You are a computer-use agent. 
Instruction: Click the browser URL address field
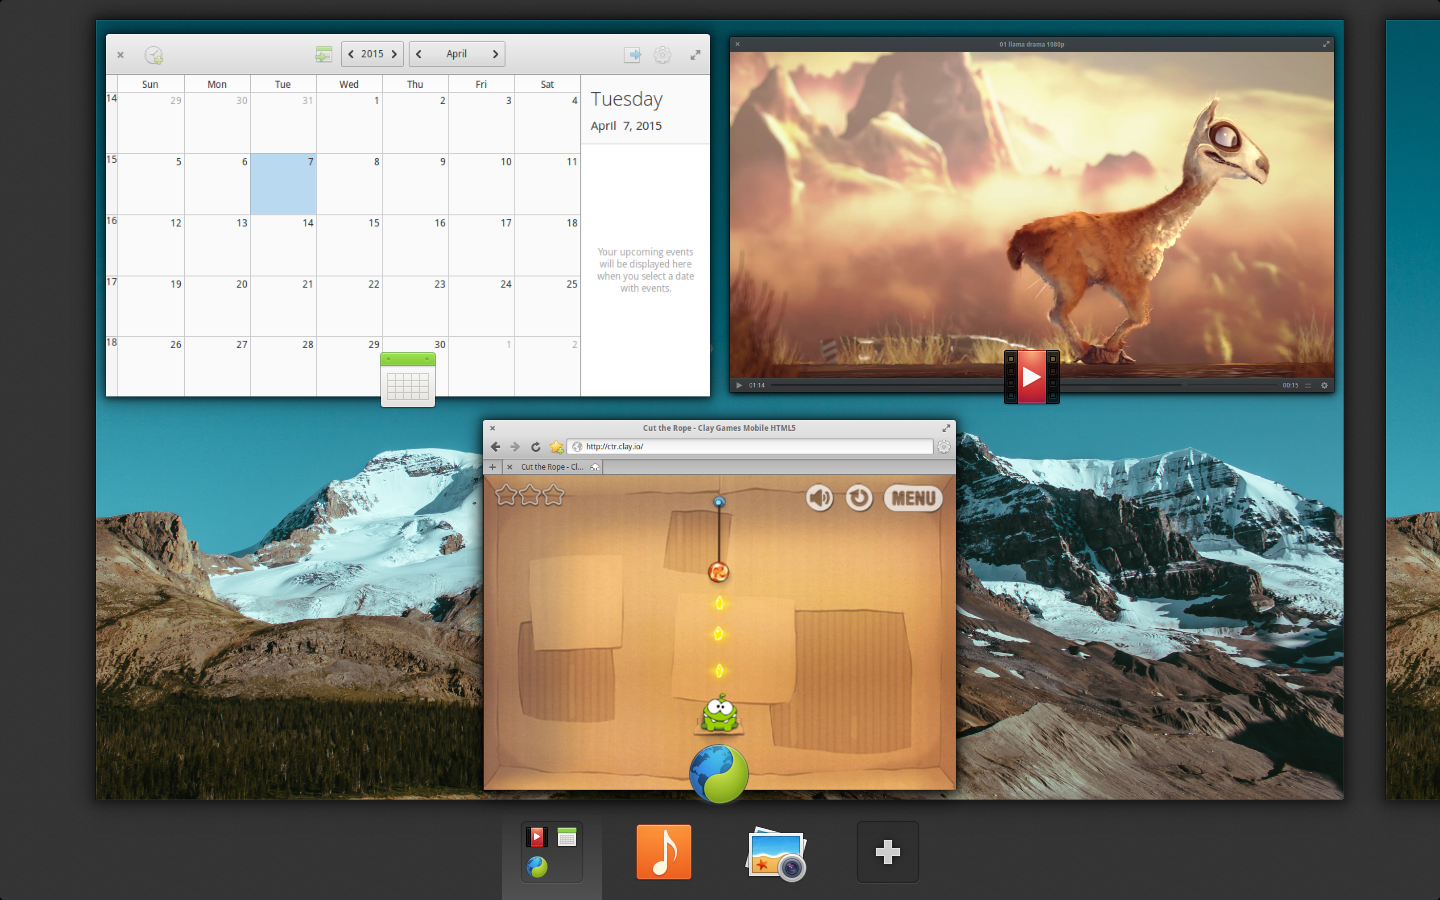pos(750,447)
